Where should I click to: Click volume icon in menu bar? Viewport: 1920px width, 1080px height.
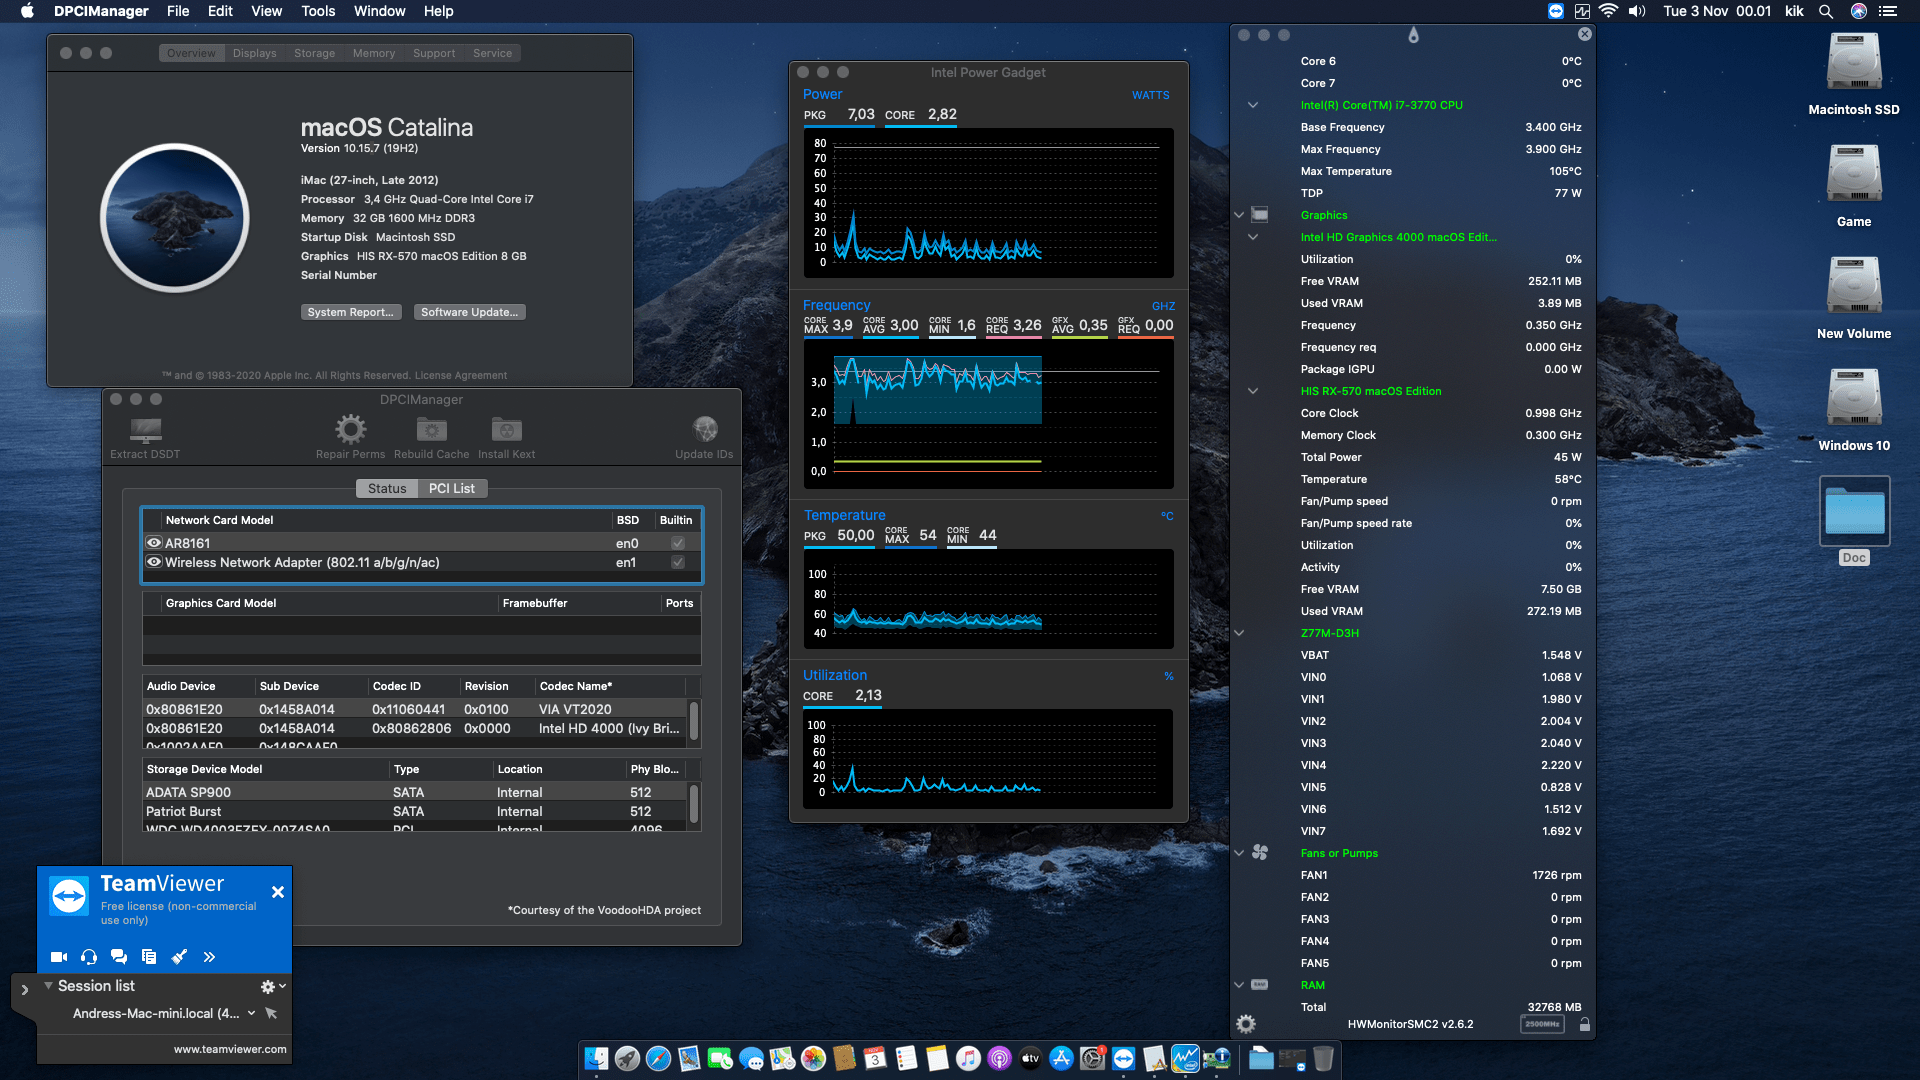pyautogui.click(x=1637, y=11)
